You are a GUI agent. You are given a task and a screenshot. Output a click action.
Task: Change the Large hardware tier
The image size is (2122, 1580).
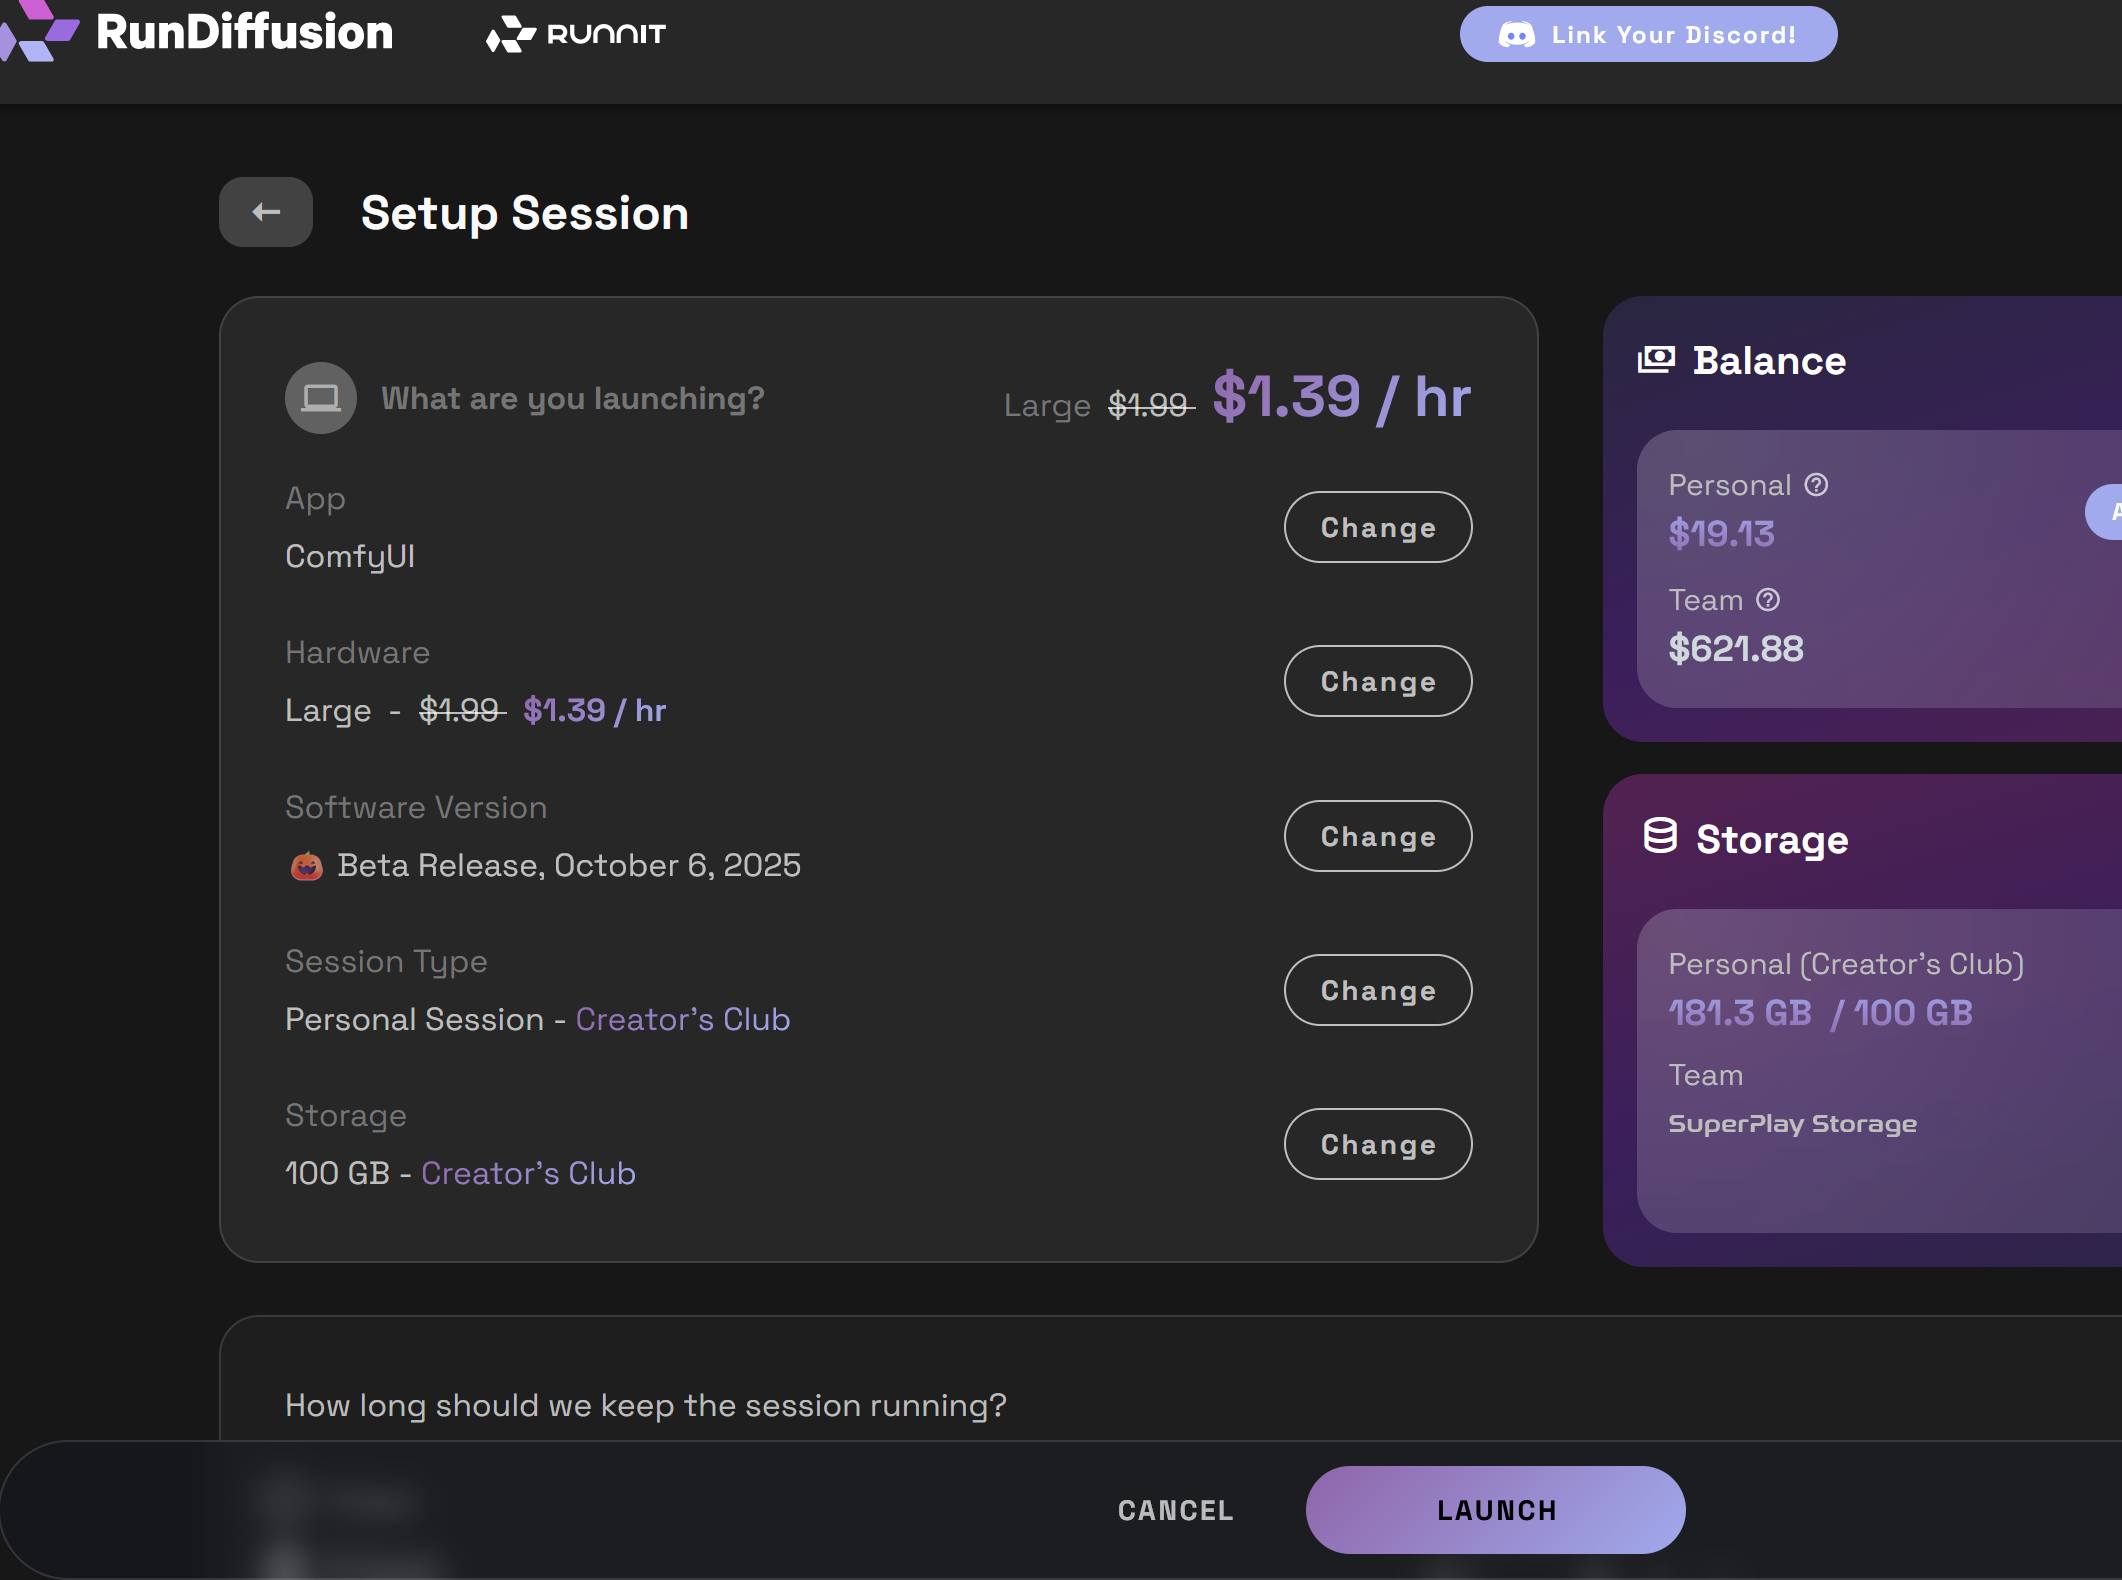pyautogui.click(x=1378, y=681)
